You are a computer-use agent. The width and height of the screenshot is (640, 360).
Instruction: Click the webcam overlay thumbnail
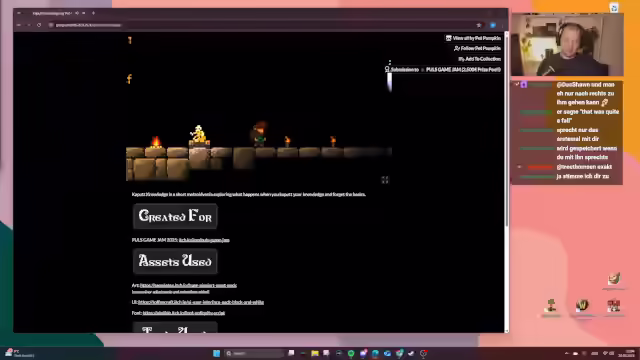pos(567,44)
